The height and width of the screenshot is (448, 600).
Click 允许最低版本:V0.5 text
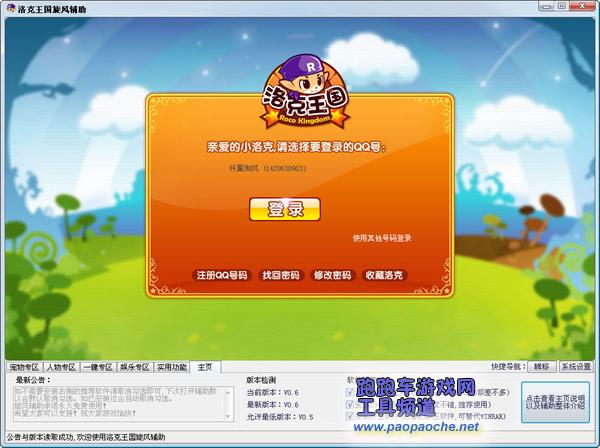click(x=280, y=417)
